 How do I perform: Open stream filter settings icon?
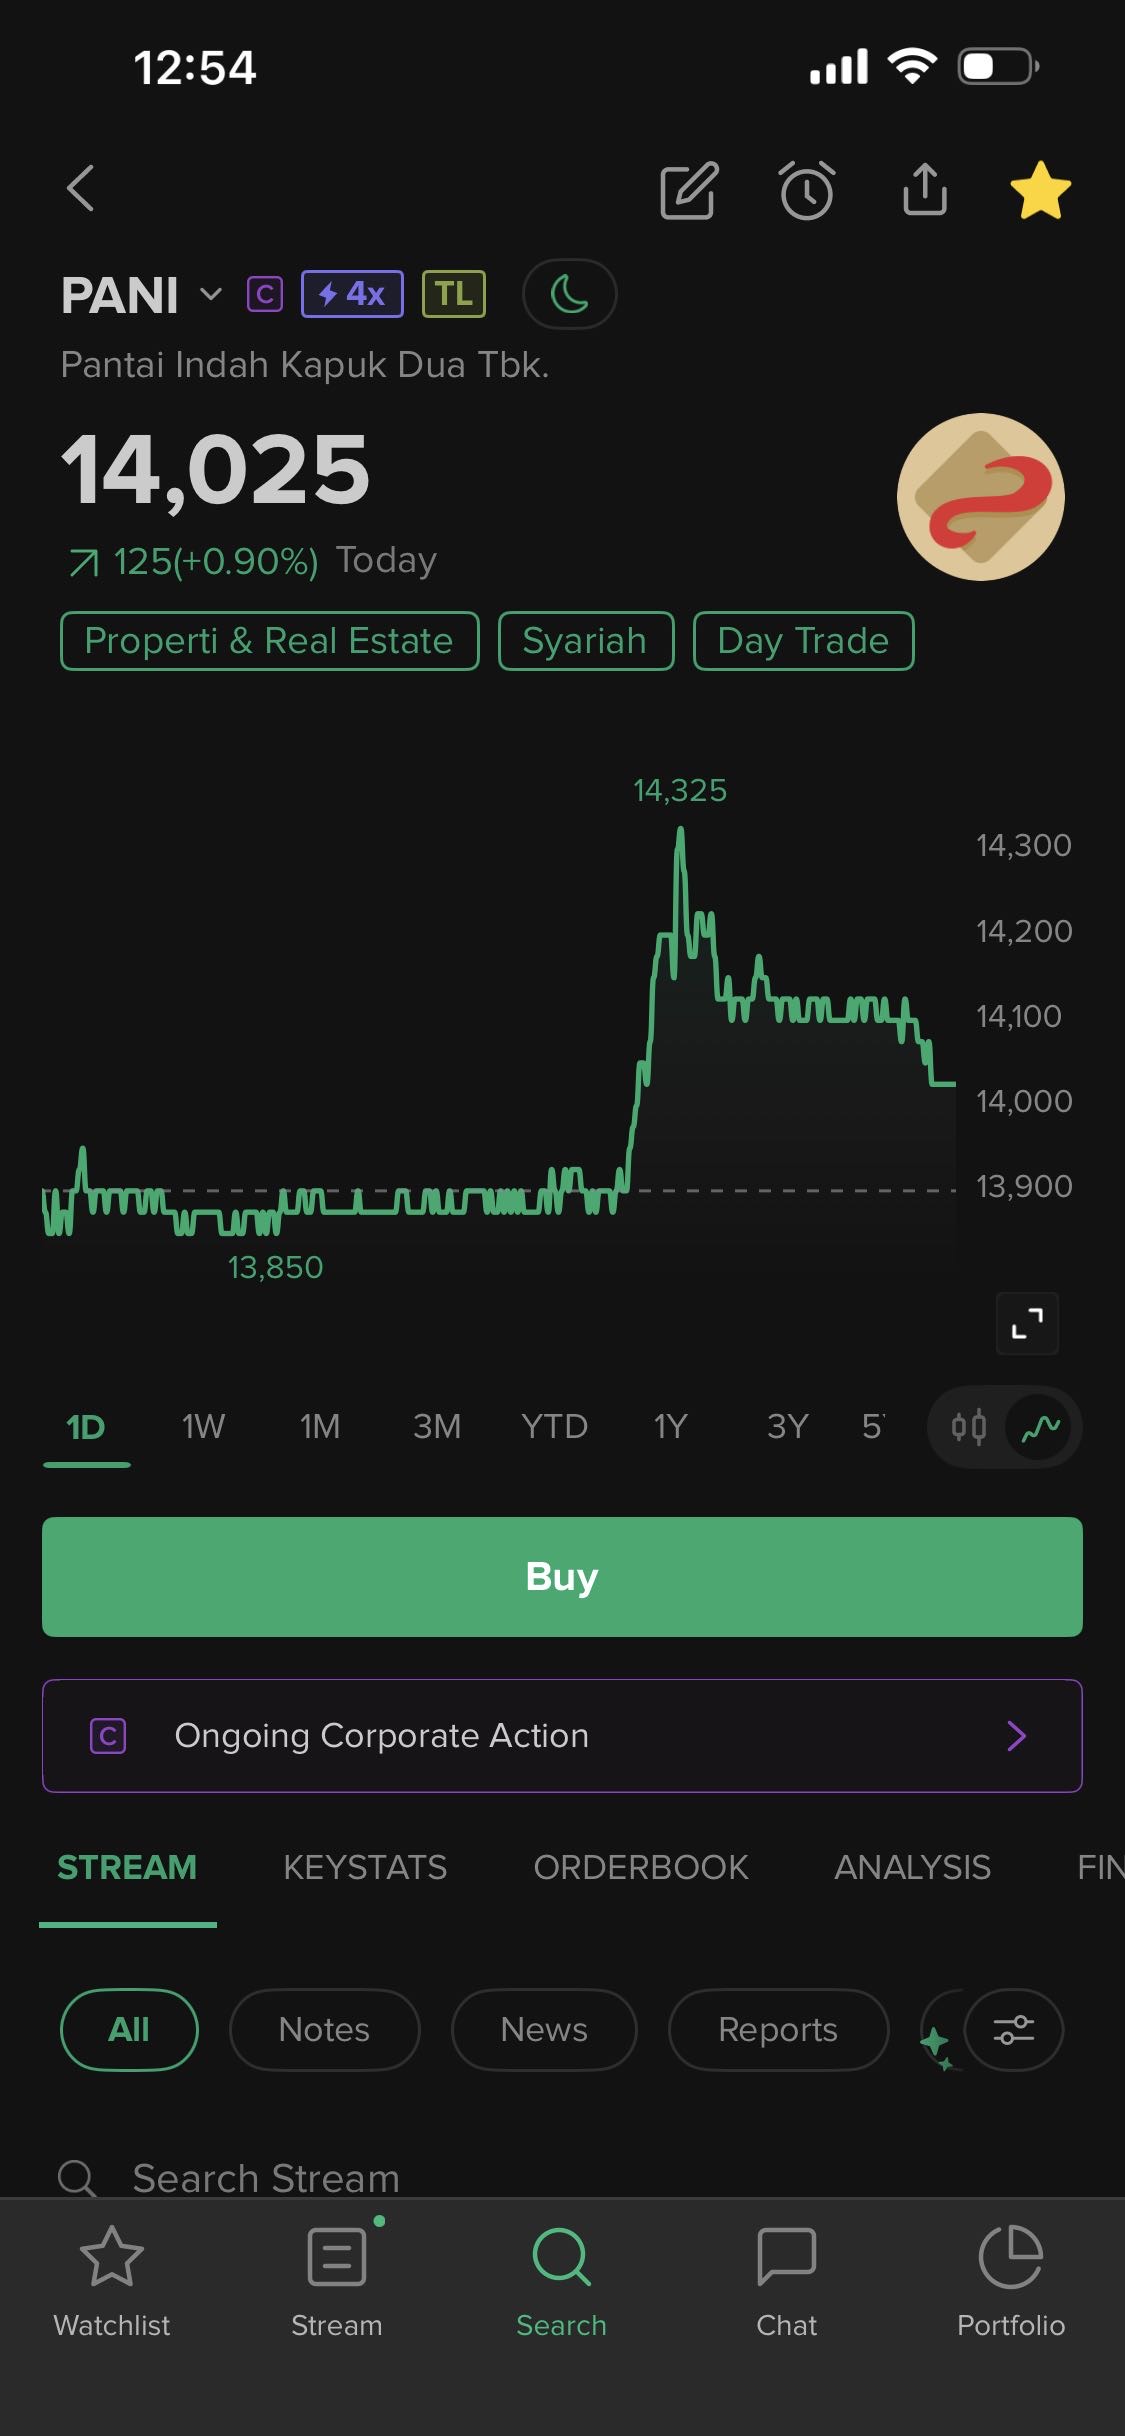coord(1013,2030)
